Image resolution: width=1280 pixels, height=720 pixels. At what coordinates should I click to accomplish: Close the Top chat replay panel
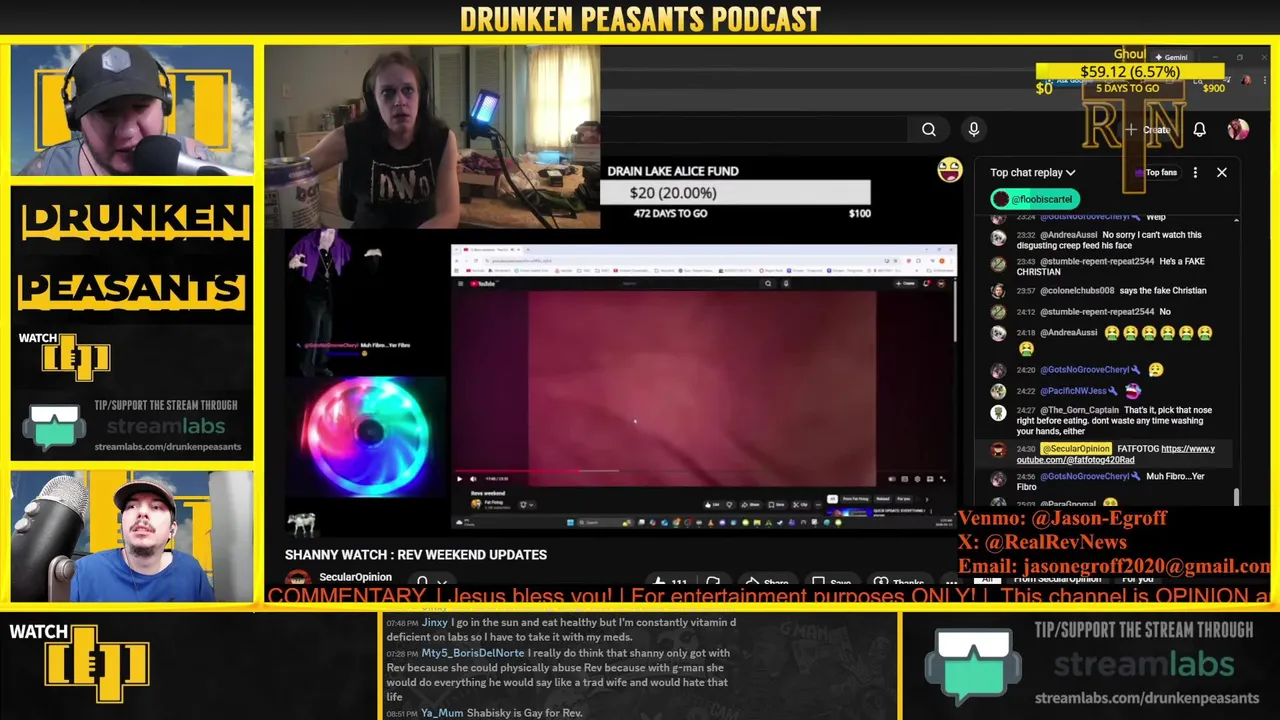tap(1221, 172)
